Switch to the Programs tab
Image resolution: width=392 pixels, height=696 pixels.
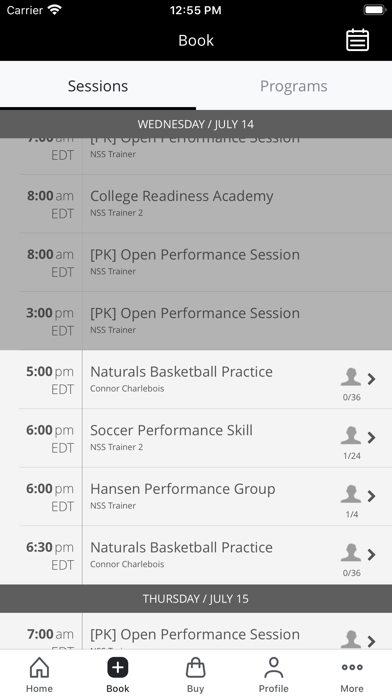[x=294, y=86]
